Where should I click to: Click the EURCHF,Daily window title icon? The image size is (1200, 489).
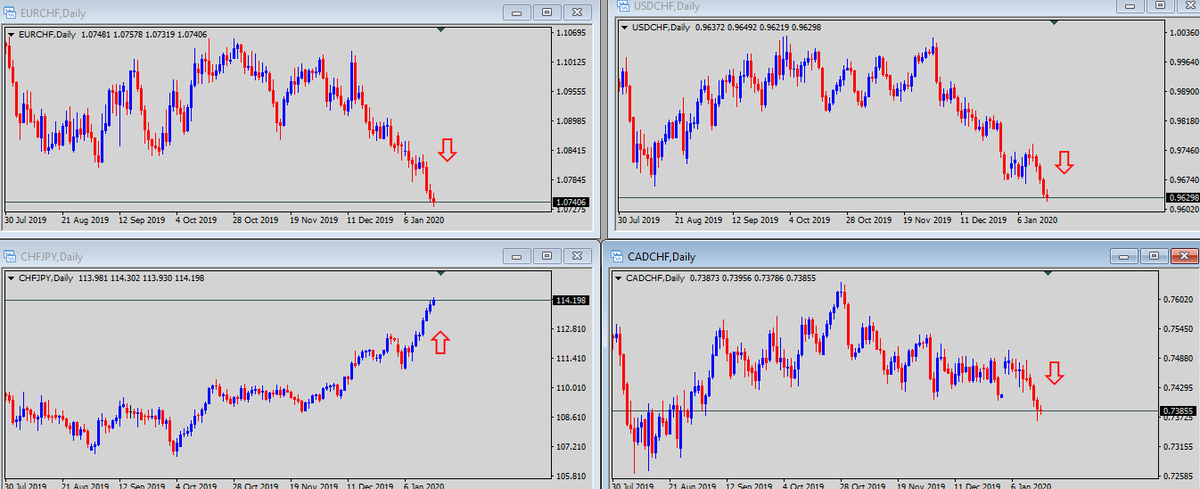(12, 12)
